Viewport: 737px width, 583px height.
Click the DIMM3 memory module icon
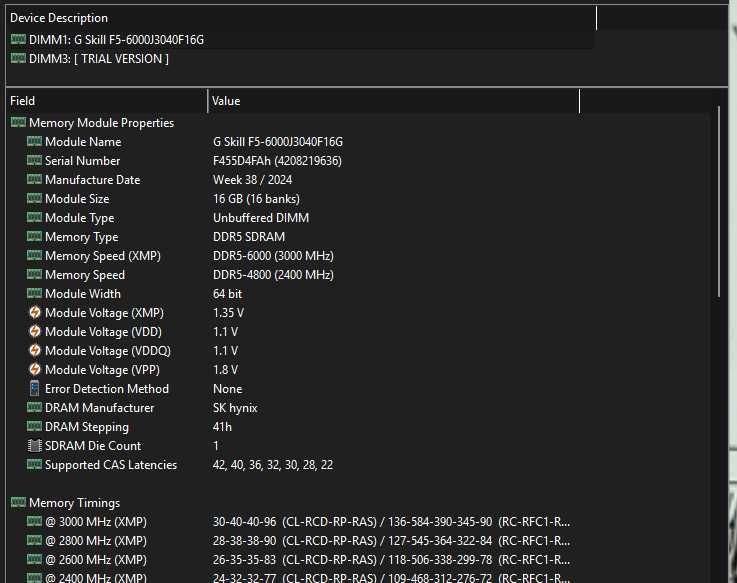coord(18,58)
